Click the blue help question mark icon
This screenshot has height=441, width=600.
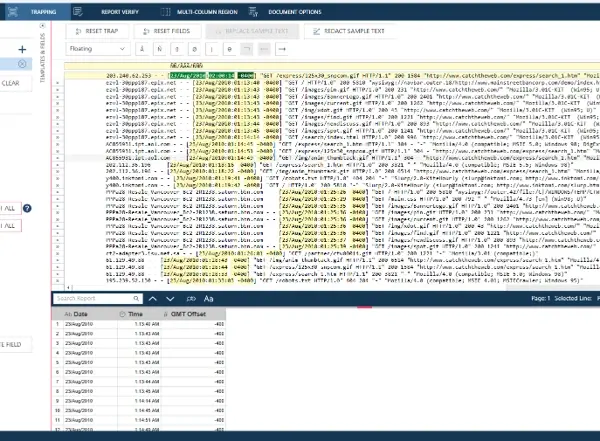(x=27, y=208)
